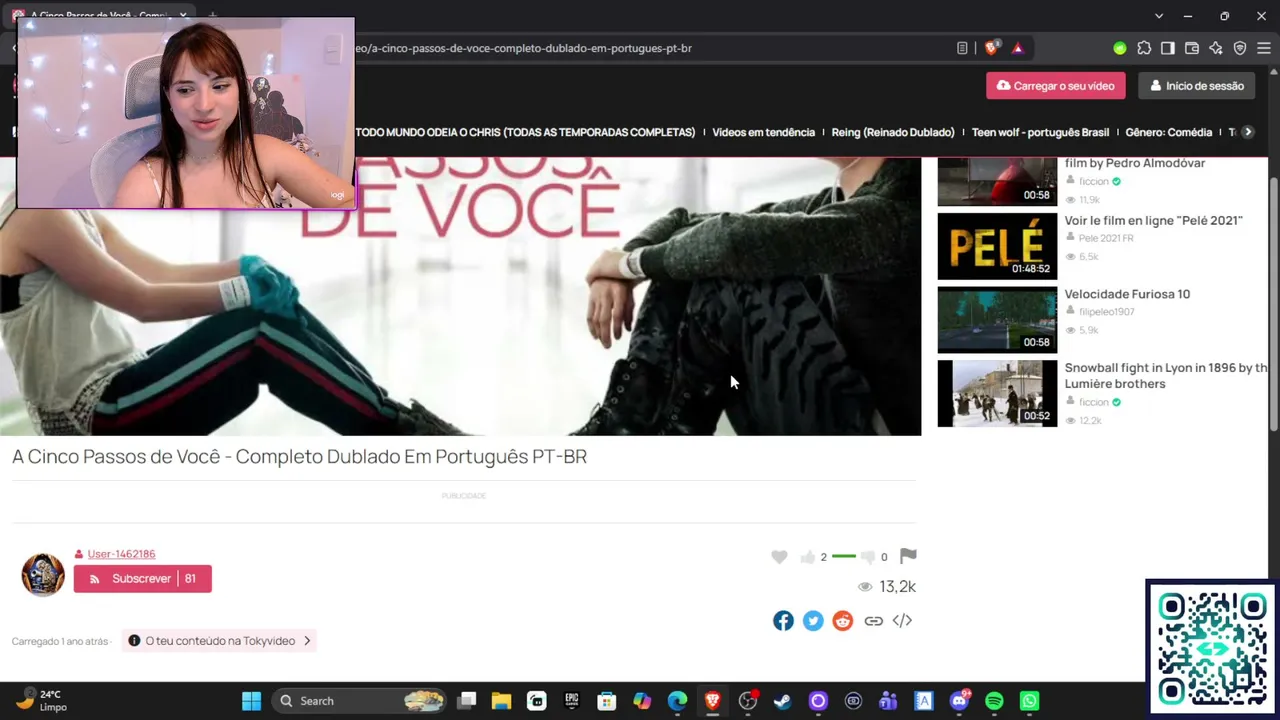
Task: Open 'Velocidade Furiosa 10' video title
Action: click(x=1127, y=294)
